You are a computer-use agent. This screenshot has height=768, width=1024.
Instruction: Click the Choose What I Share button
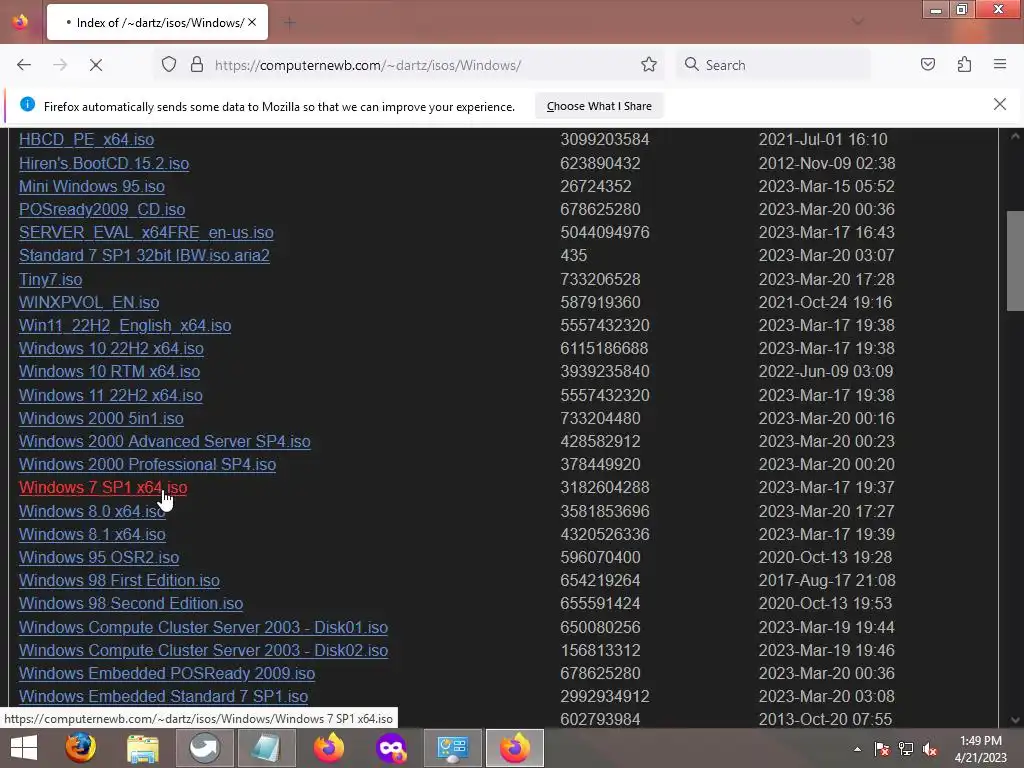(x=599, y=106)
